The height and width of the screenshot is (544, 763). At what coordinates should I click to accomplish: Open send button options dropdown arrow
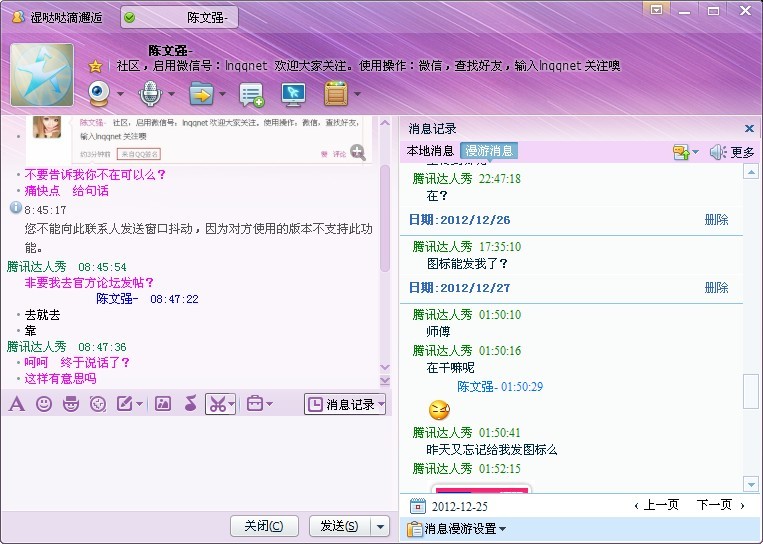click(381, 526)
